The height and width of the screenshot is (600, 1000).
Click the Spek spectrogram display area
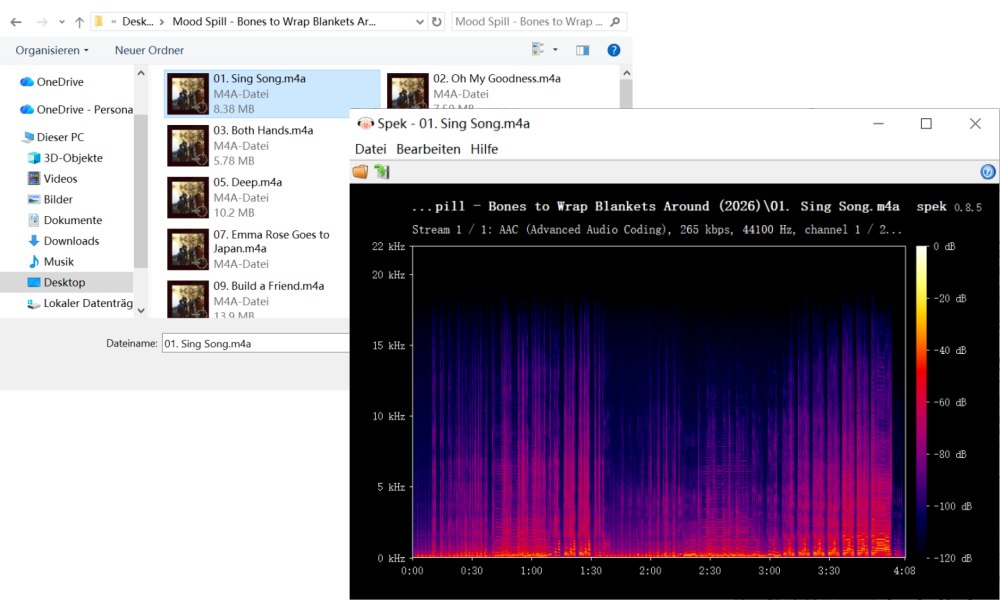coord(658,402)
